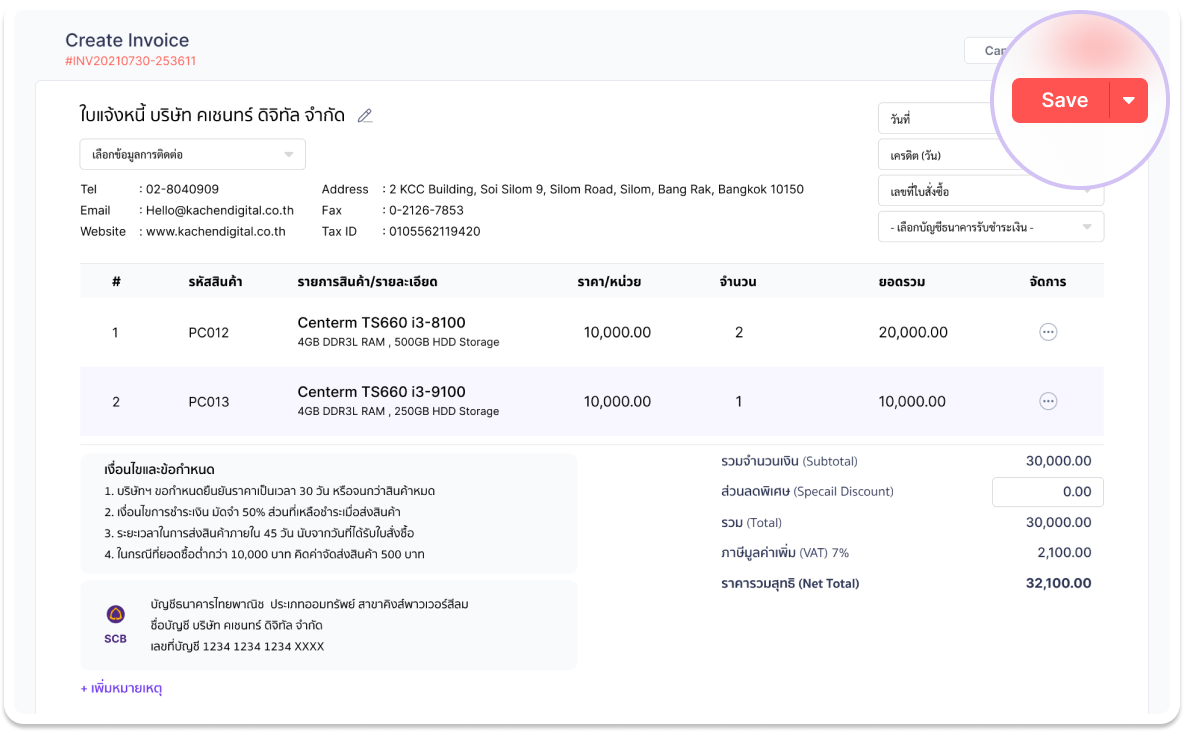Click the invoice number #INV20210730-253611

pos(130,61)
